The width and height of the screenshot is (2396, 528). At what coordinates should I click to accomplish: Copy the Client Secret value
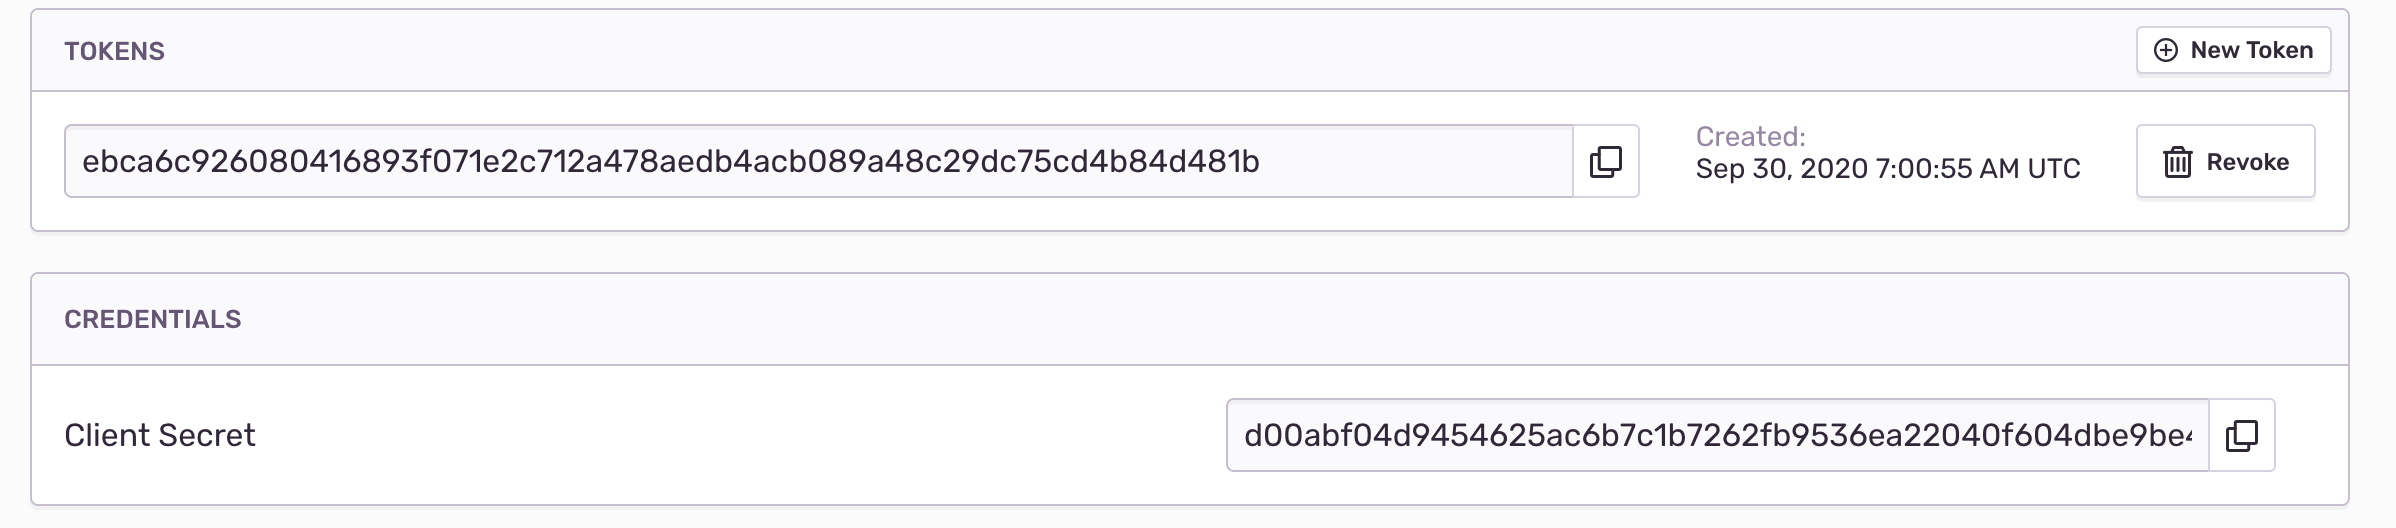tap(2242, 435)
